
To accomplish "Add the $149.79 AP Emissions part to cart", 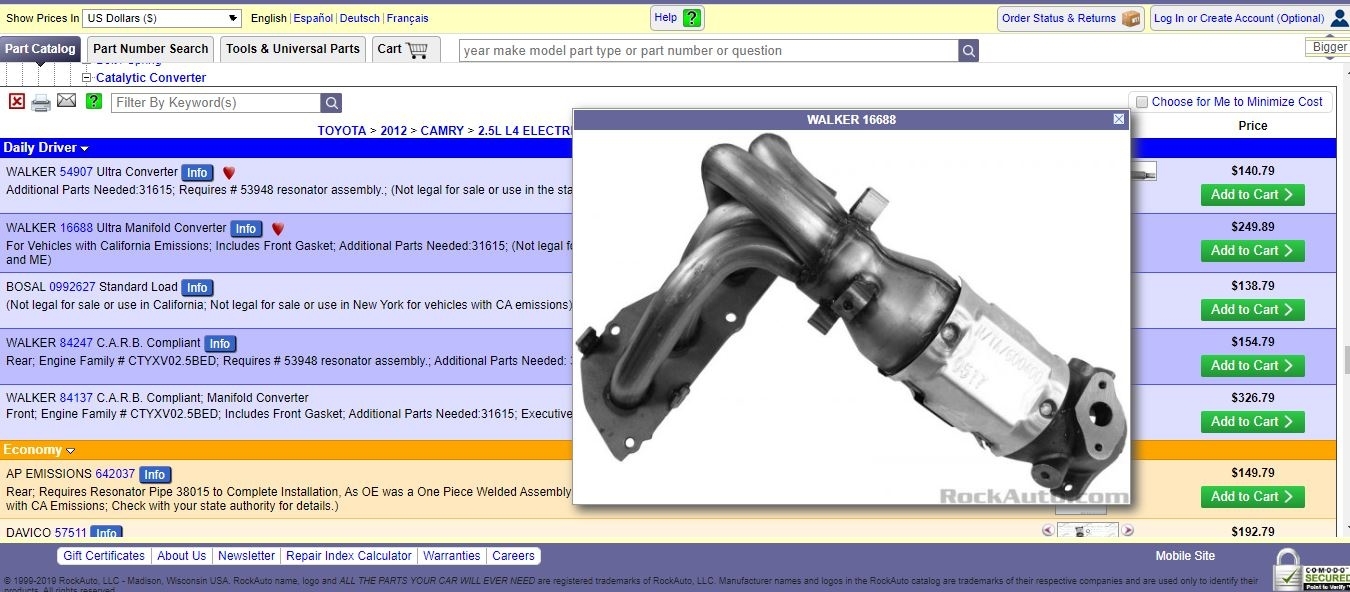I will click(x=1252, y=497).
